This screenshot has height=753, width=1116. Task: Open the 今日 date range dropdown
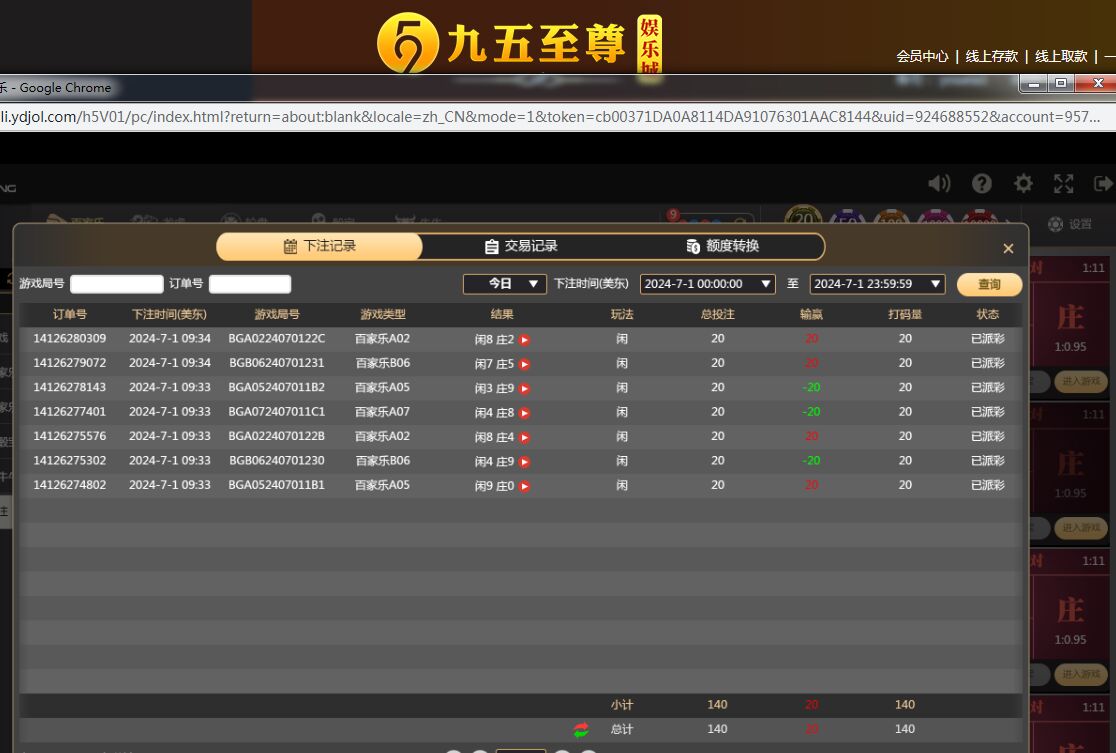(x=505, y=284)
